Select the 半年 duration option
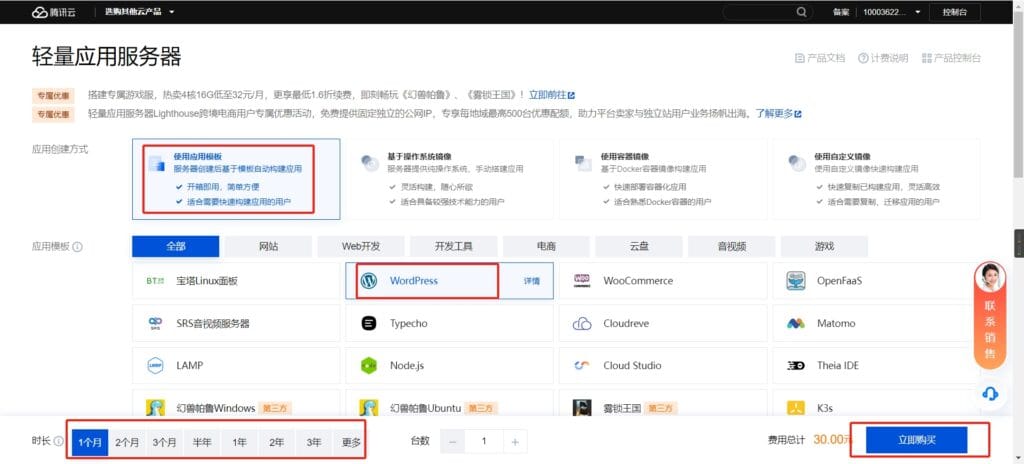The width and height of the screenshot is (1024, 464). pos(202,442)
